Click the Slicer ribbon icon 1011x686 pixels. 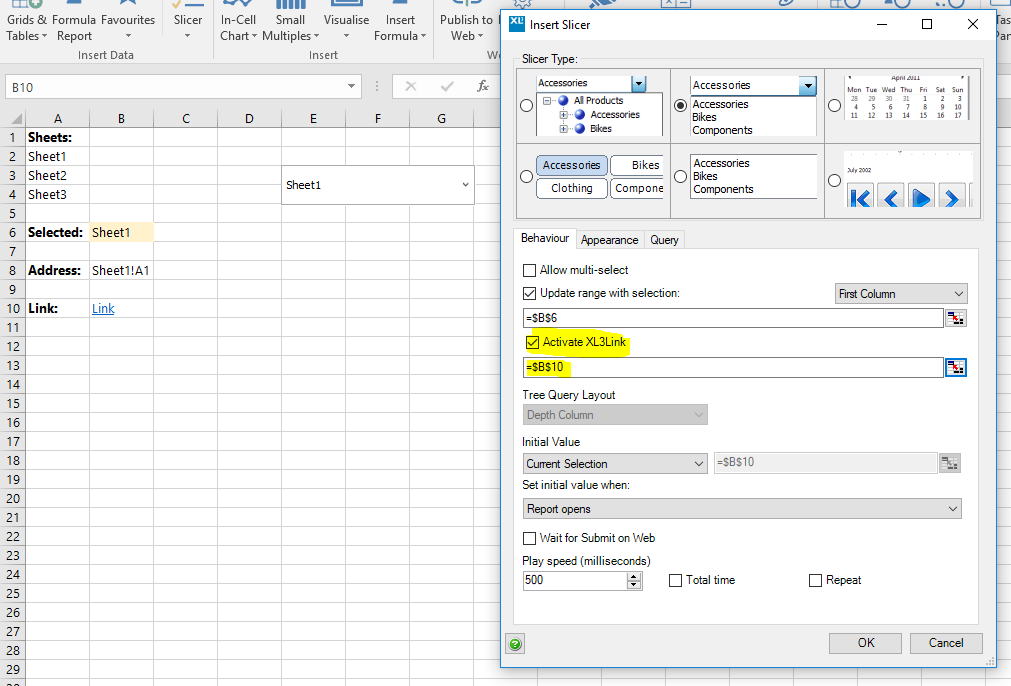(187, 20)
